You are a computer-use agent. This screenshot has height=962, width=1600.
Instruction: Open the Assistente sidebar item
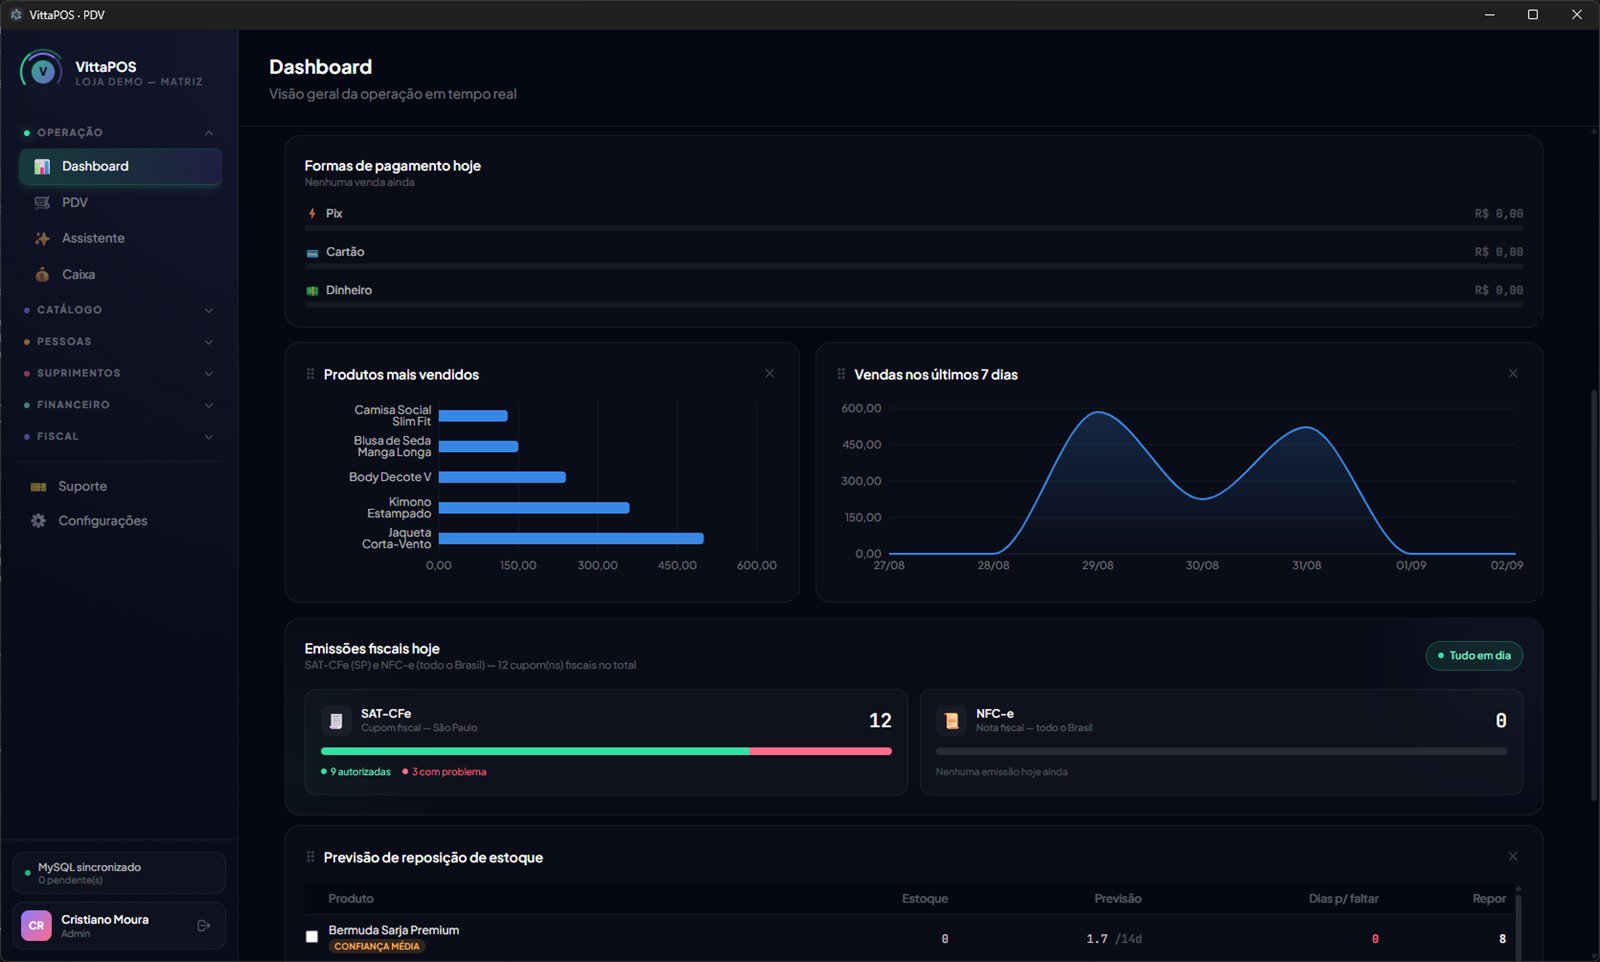120,238
